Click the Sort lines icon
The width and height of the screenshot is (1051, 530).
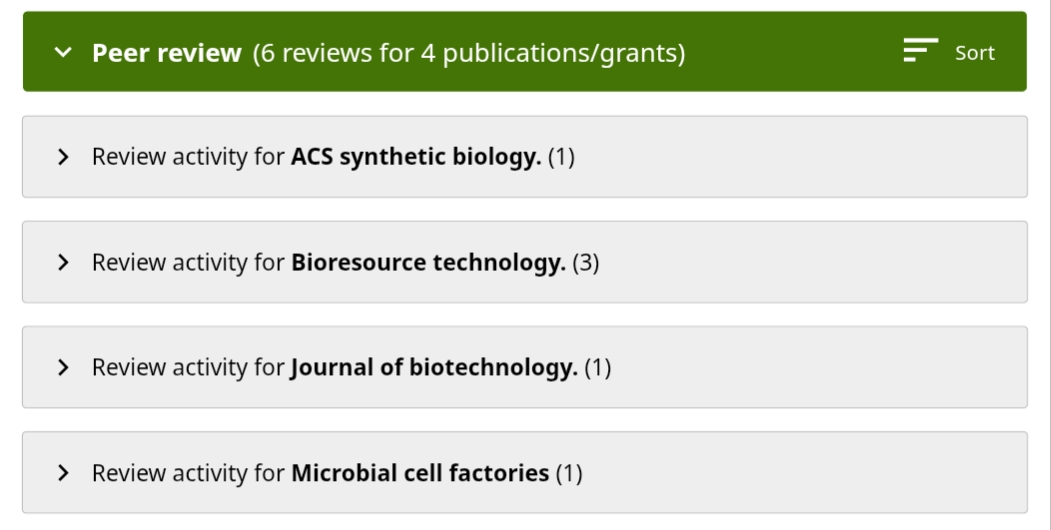(x=921, y=51)
